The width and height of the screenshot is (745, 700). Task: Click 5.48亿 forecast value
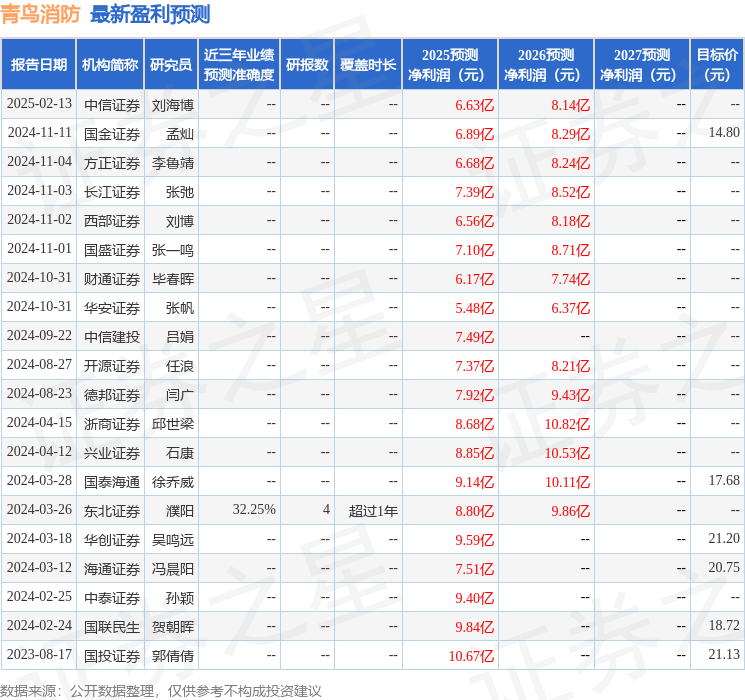(x=474, y=308)
